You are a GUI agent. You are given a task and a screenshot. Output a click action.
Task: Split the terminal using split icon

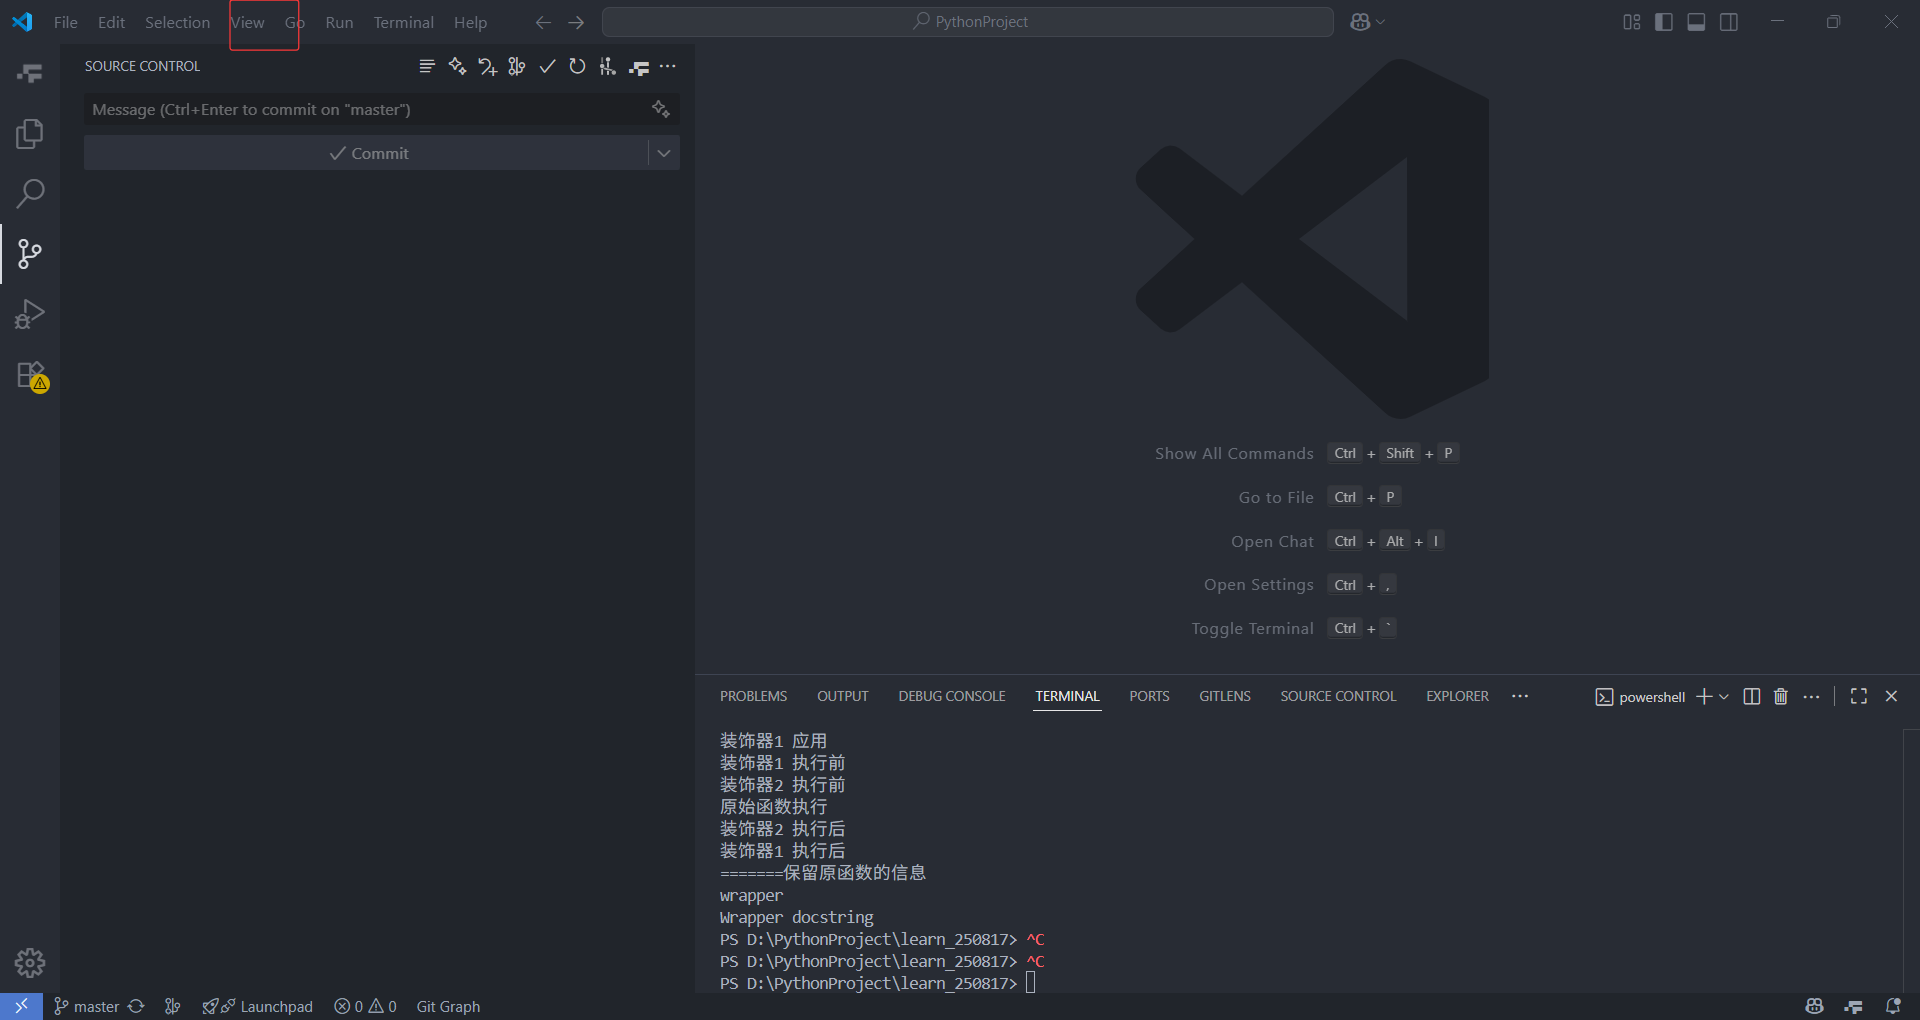pos(1751,696)
